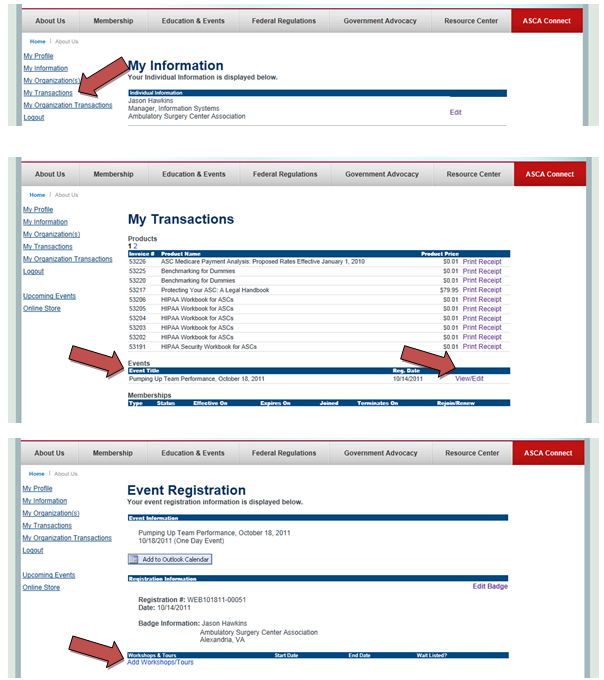Image resolution: width=604 pixels, height=680 pixels.
Task: Open Resource Center tab on My Information page
Action: 471,21
